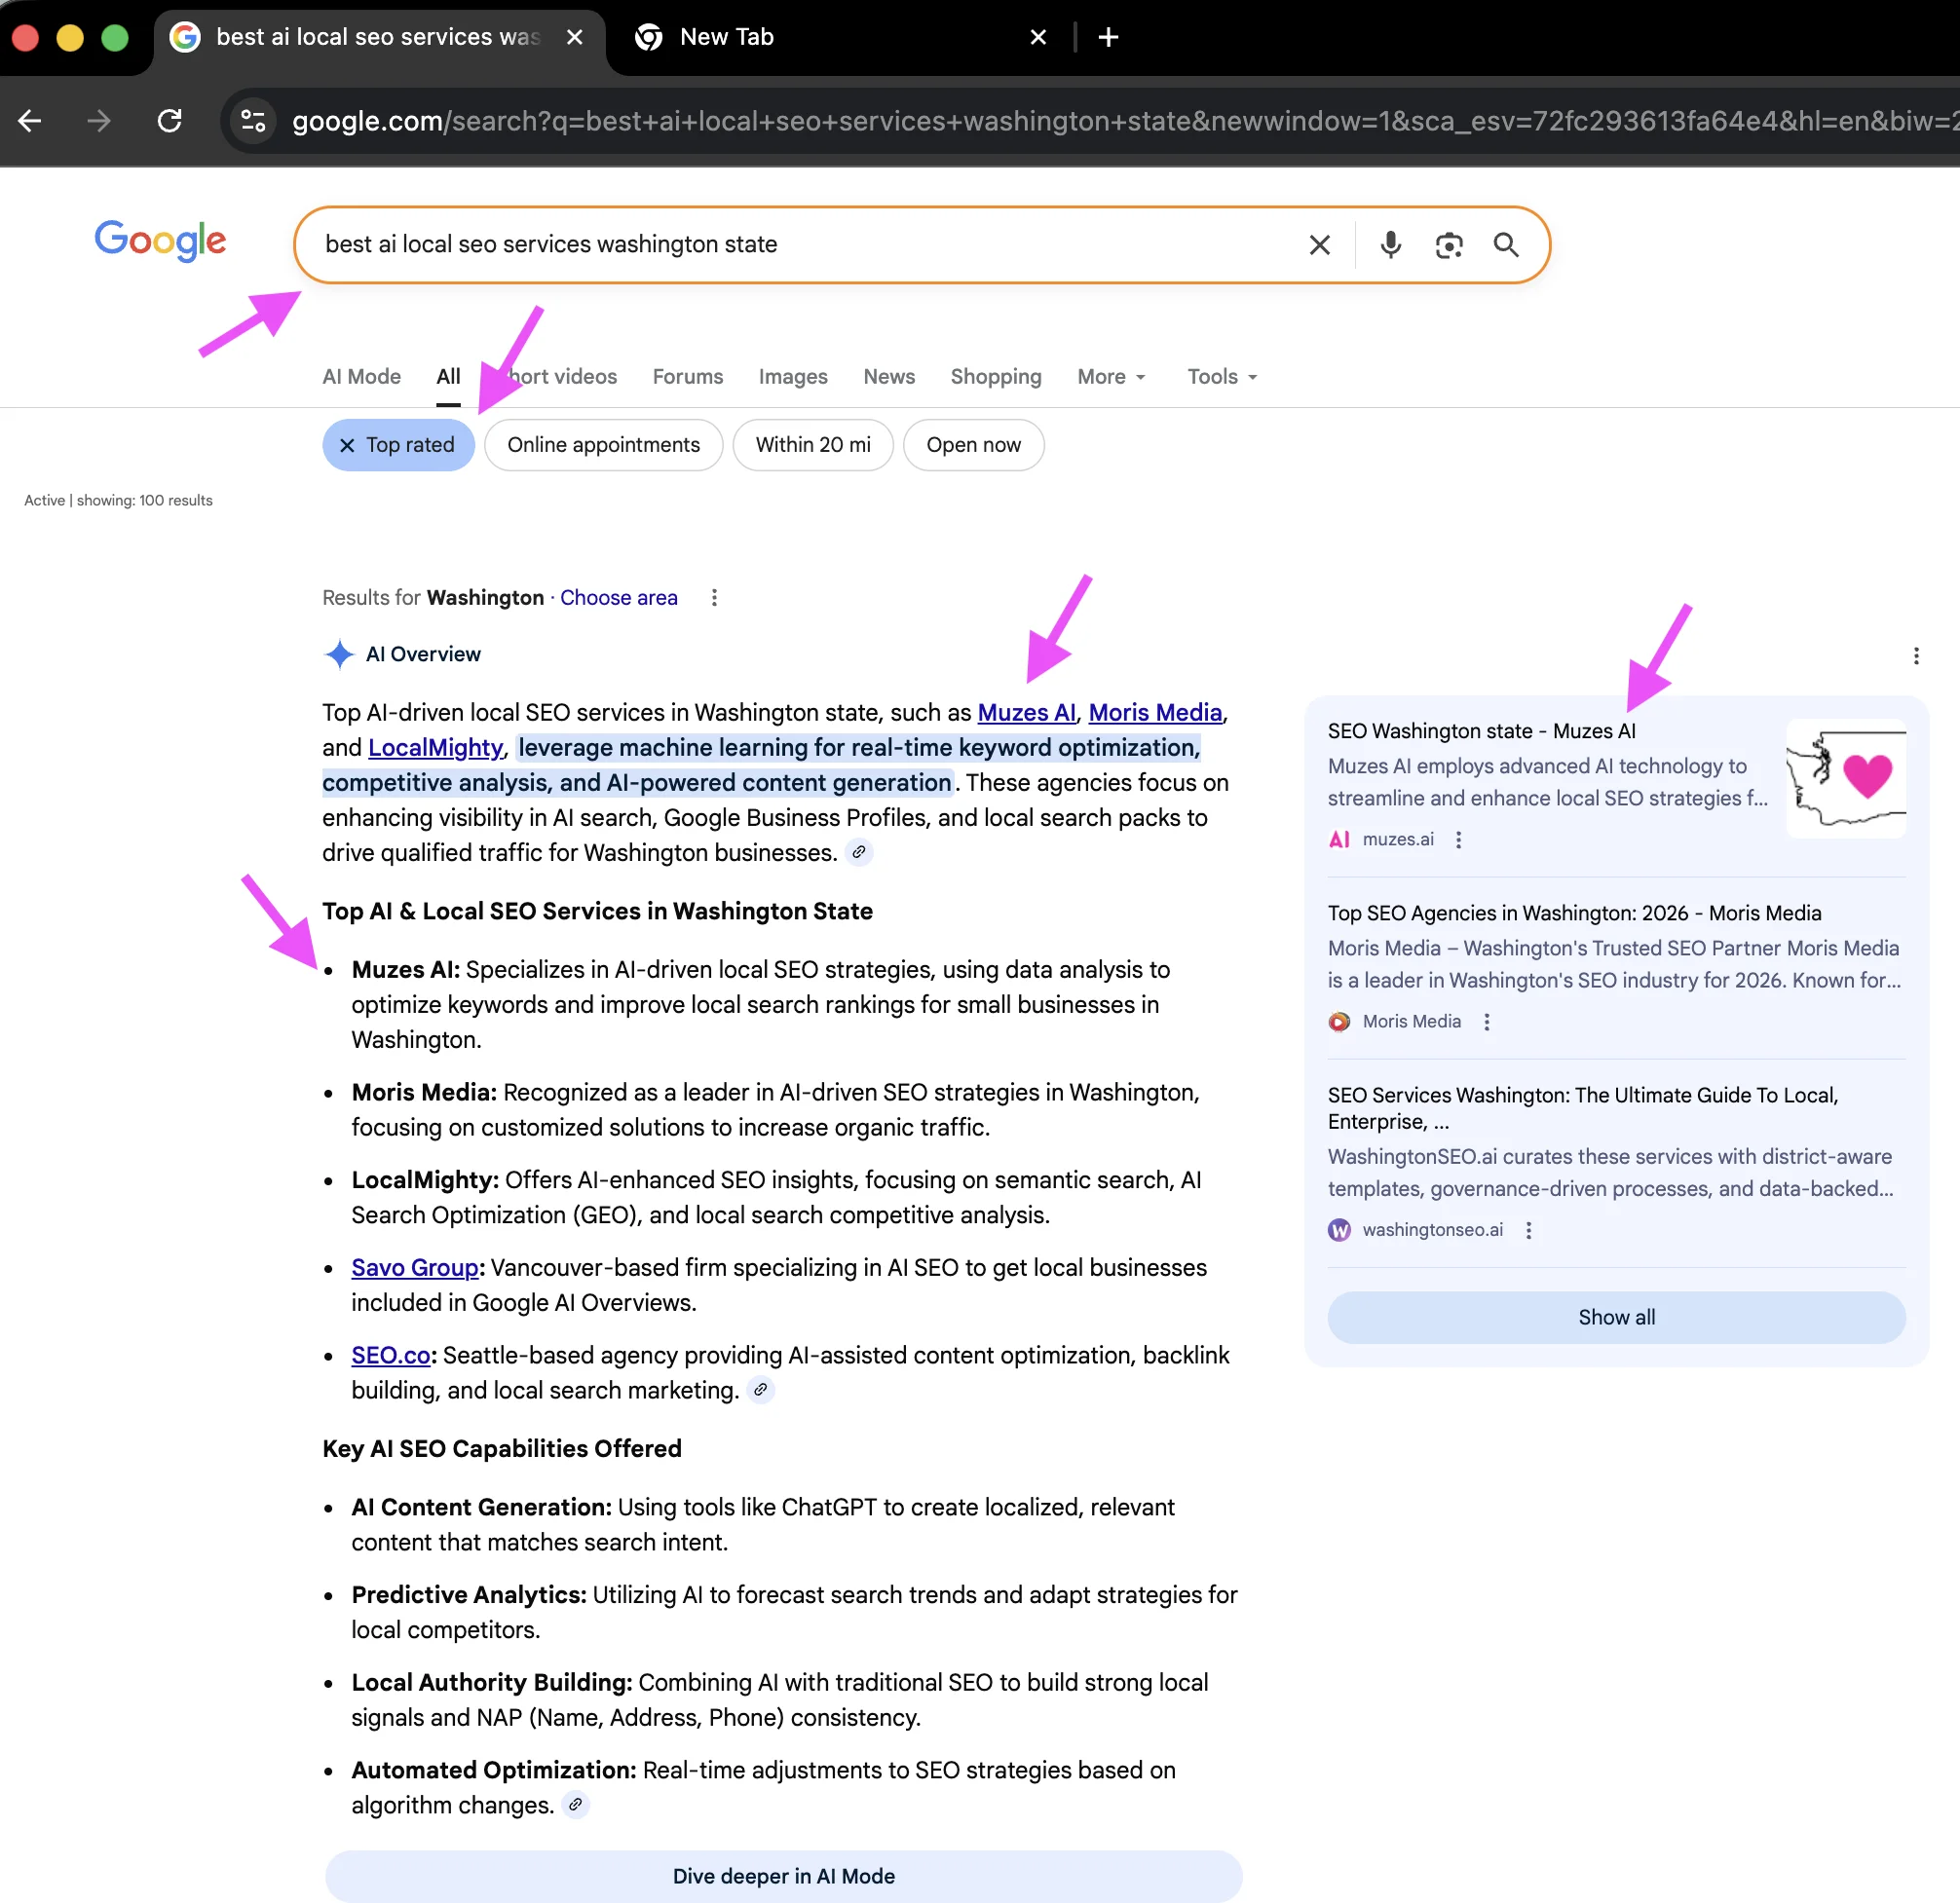
Task: Open site information icon in address bar
Action: [x=253, y=121]
